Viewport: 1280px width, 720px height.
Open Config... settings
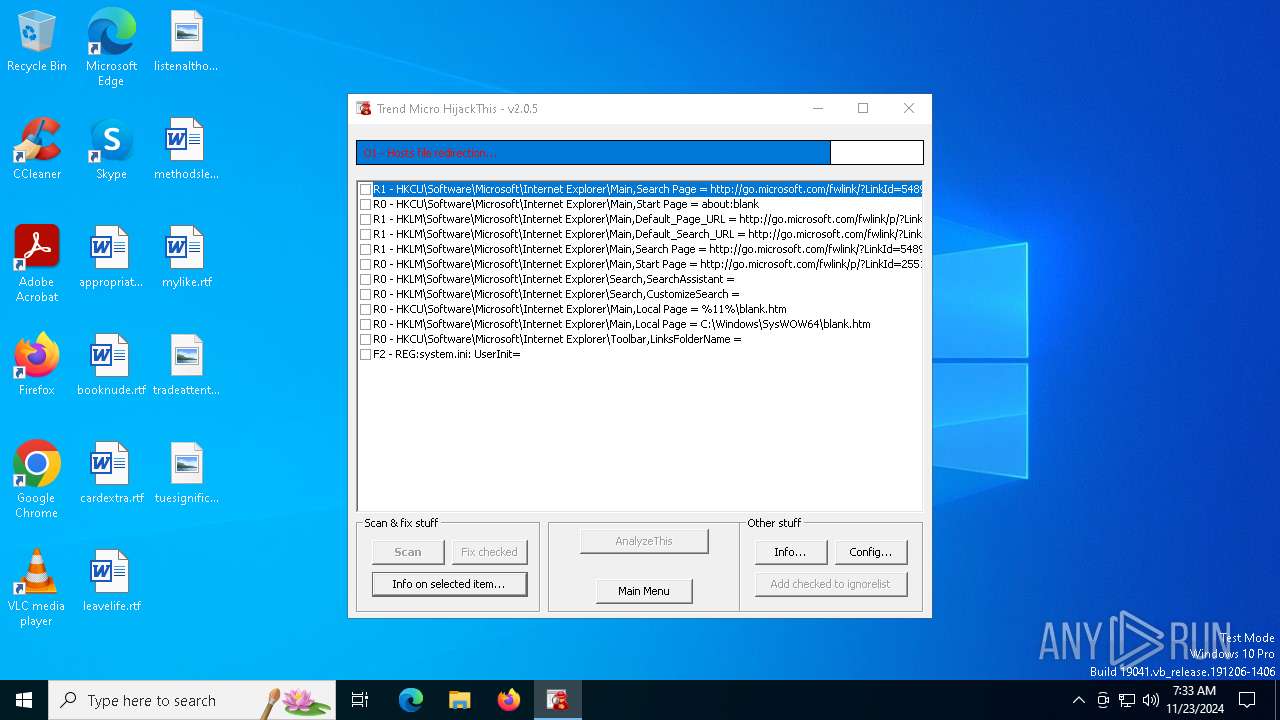(871, 552)
